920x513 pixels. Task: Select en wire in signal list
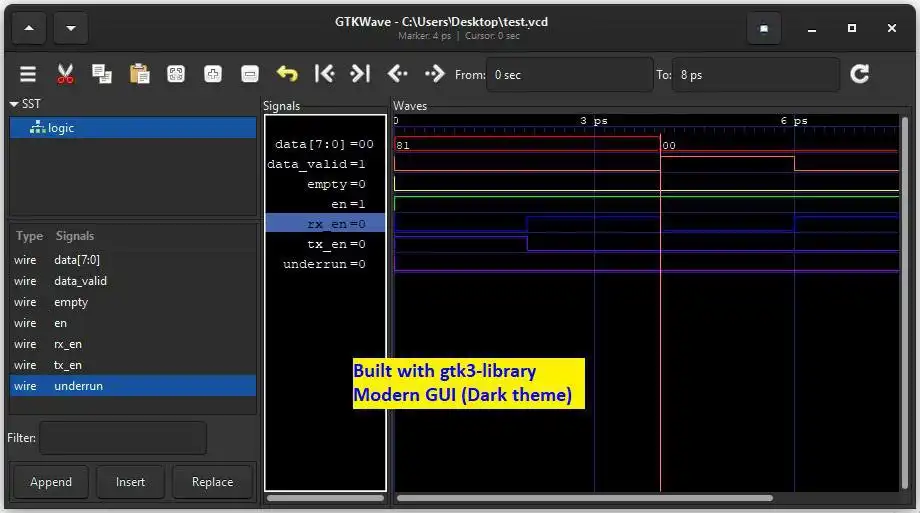point(133,323)
